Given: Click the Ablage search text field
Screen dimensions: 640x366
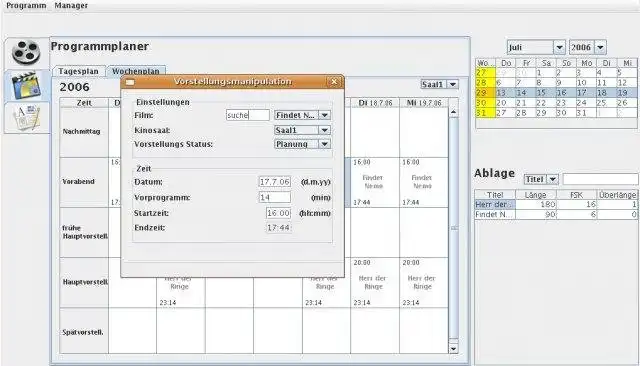Looking at the screenshot, I should tap(600, 179).
